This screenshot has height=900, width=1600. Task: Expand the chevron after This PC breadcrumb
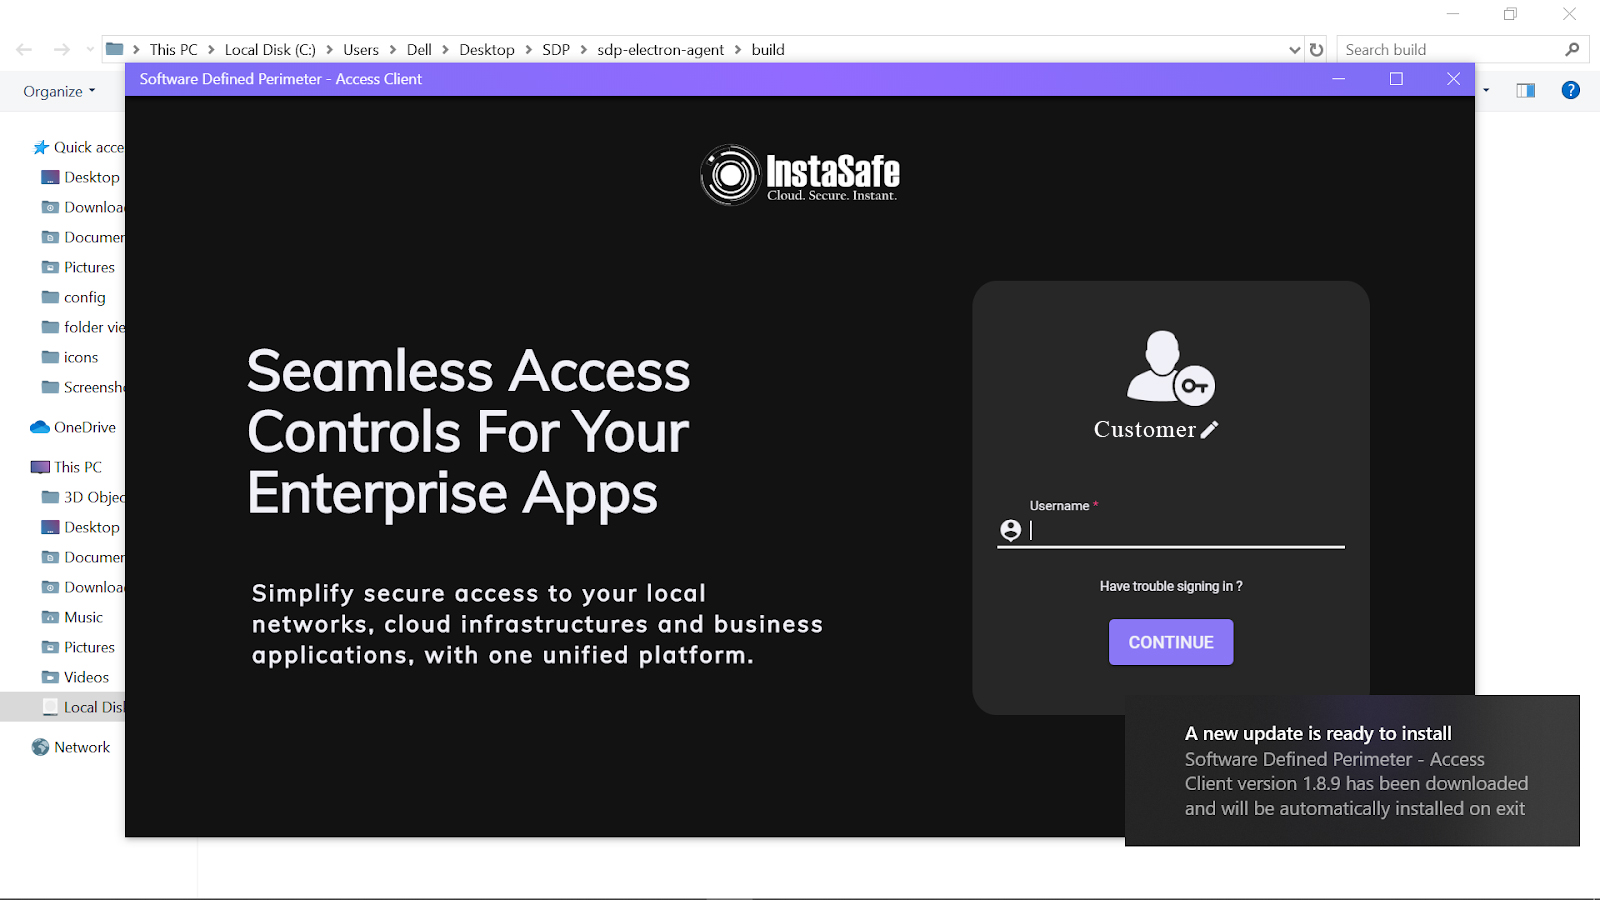click(x=211, y=49)
